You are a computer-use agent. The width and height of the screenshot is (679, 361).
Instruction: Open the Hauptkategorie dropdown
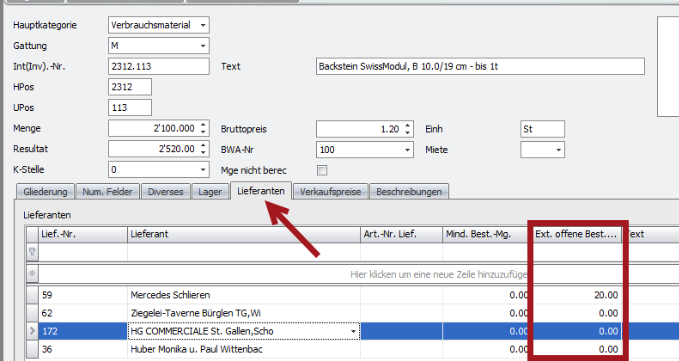coord(203,25)
